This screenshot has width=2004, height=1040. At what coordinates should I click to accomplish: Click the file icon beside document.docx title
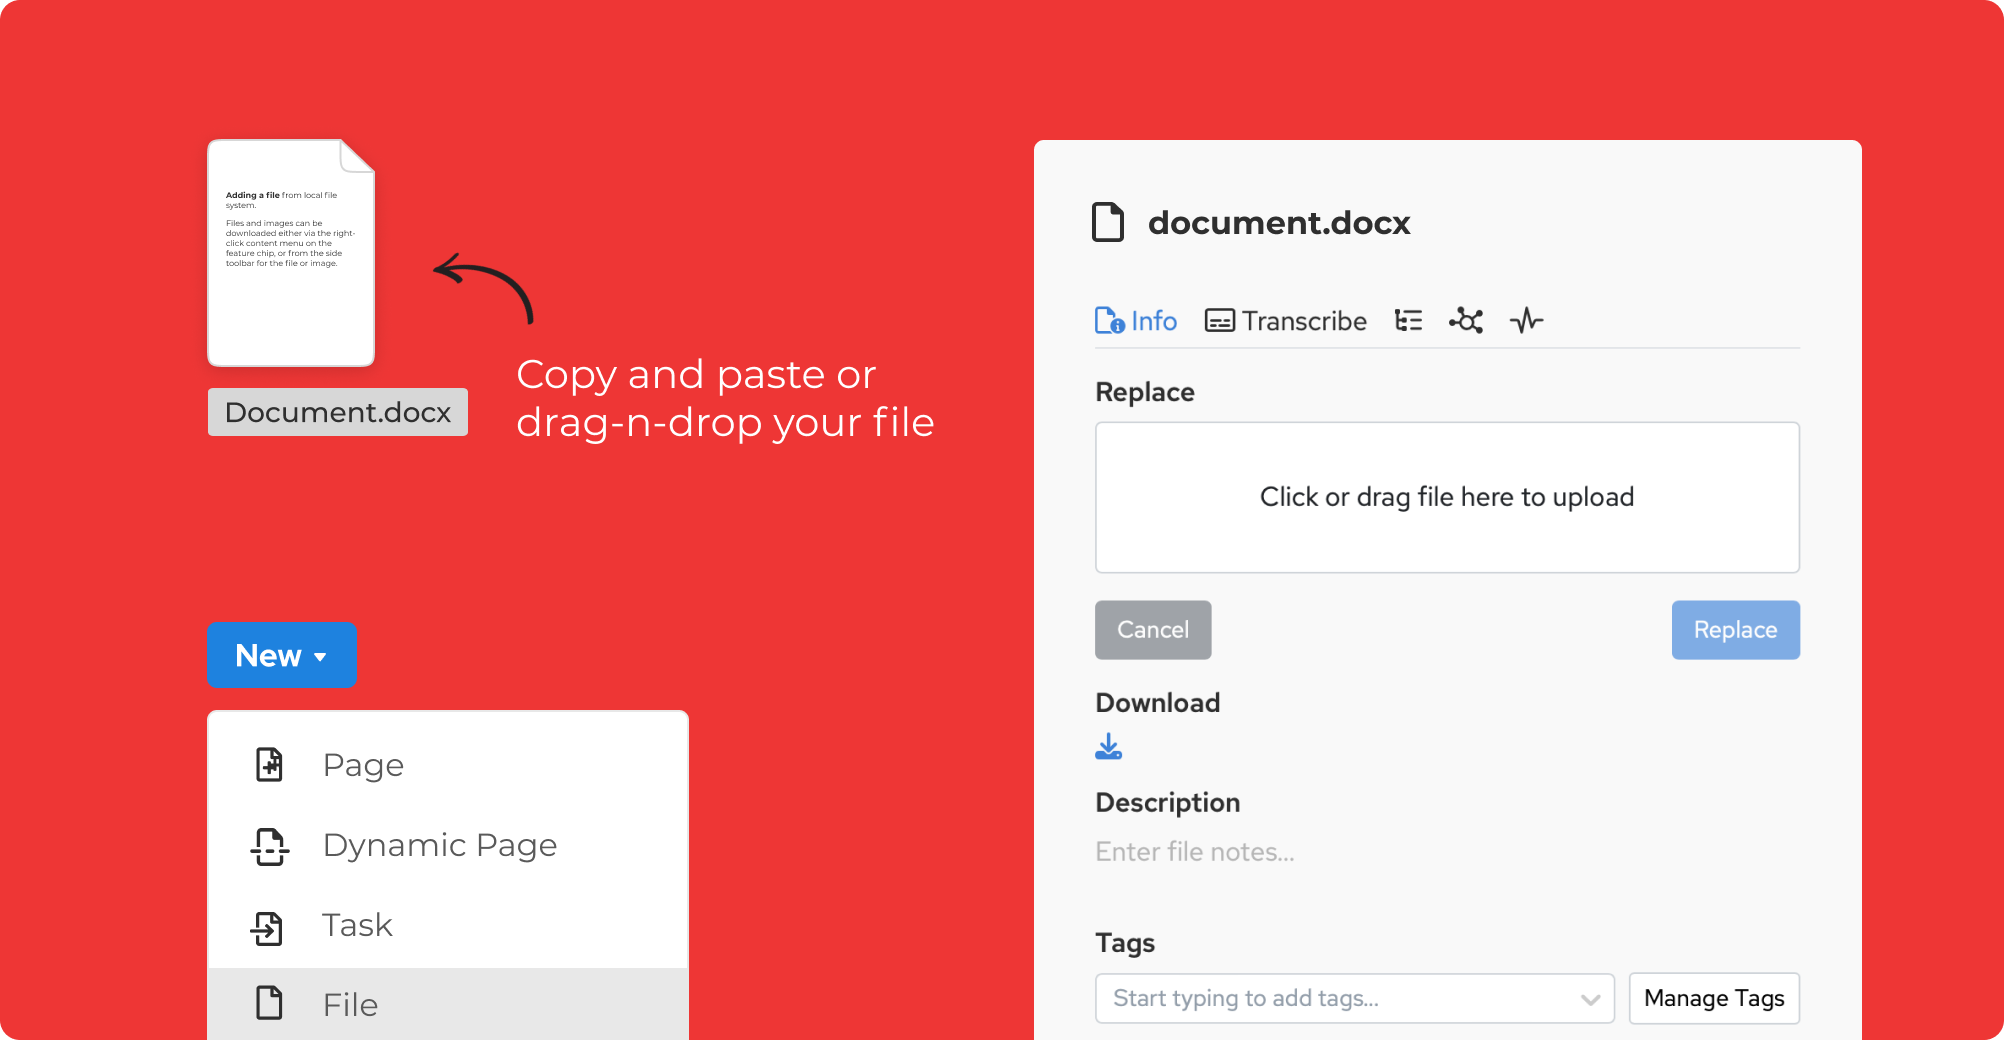point(1108,222)
